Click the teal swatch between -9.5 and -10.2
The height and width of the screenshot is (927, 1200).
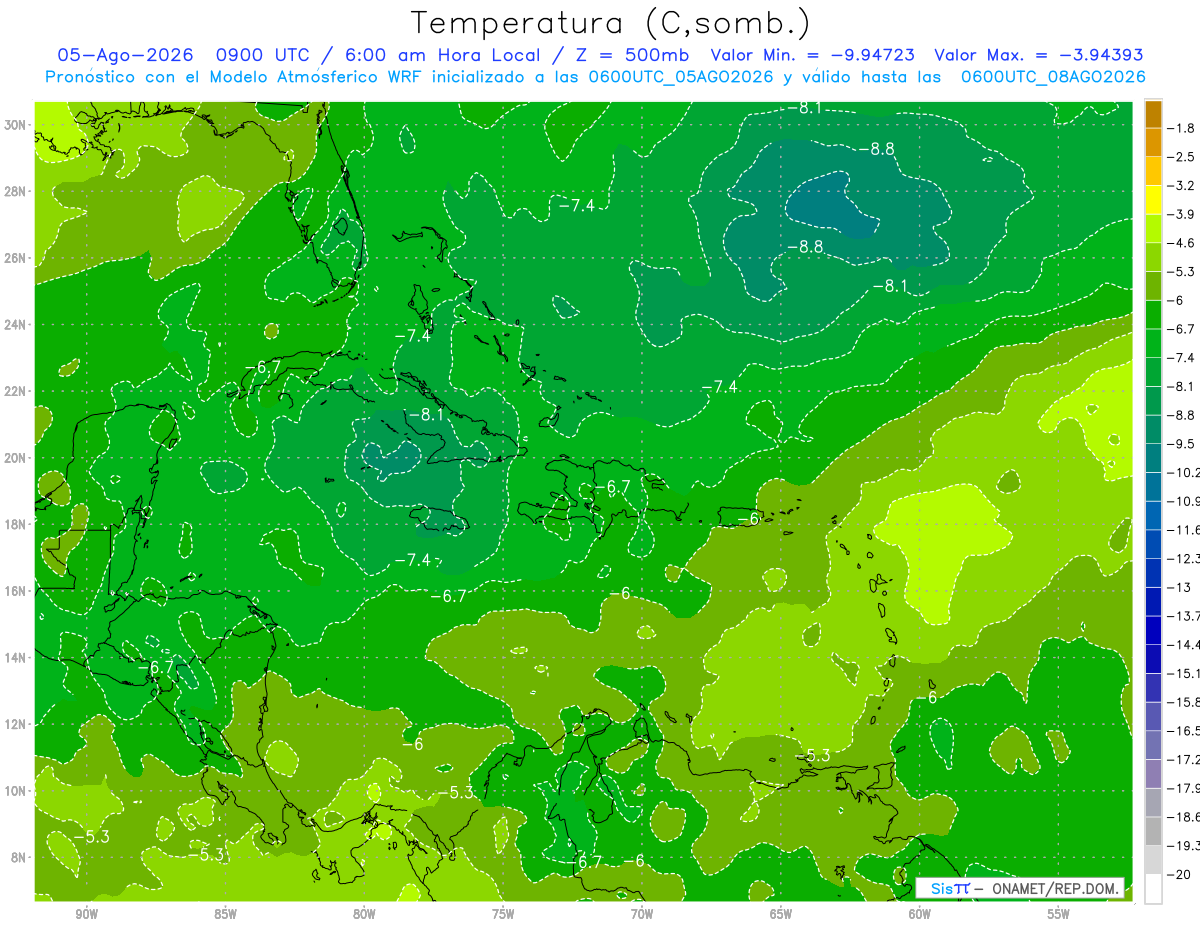pos(1153,458)
